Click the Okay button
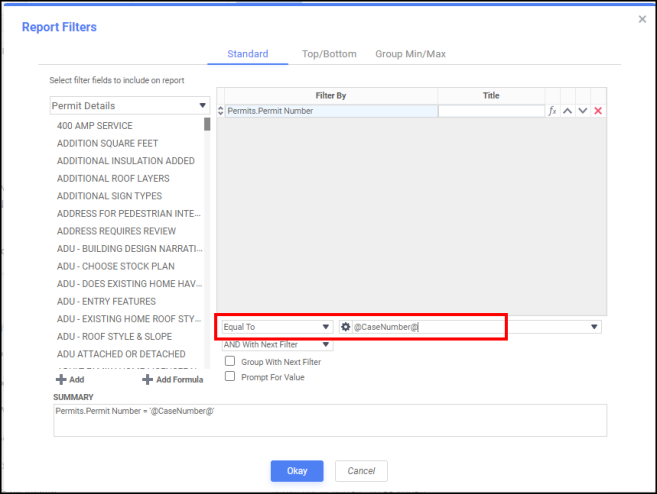The height and width of the screenshot is (494, 657). click(297, 471)
